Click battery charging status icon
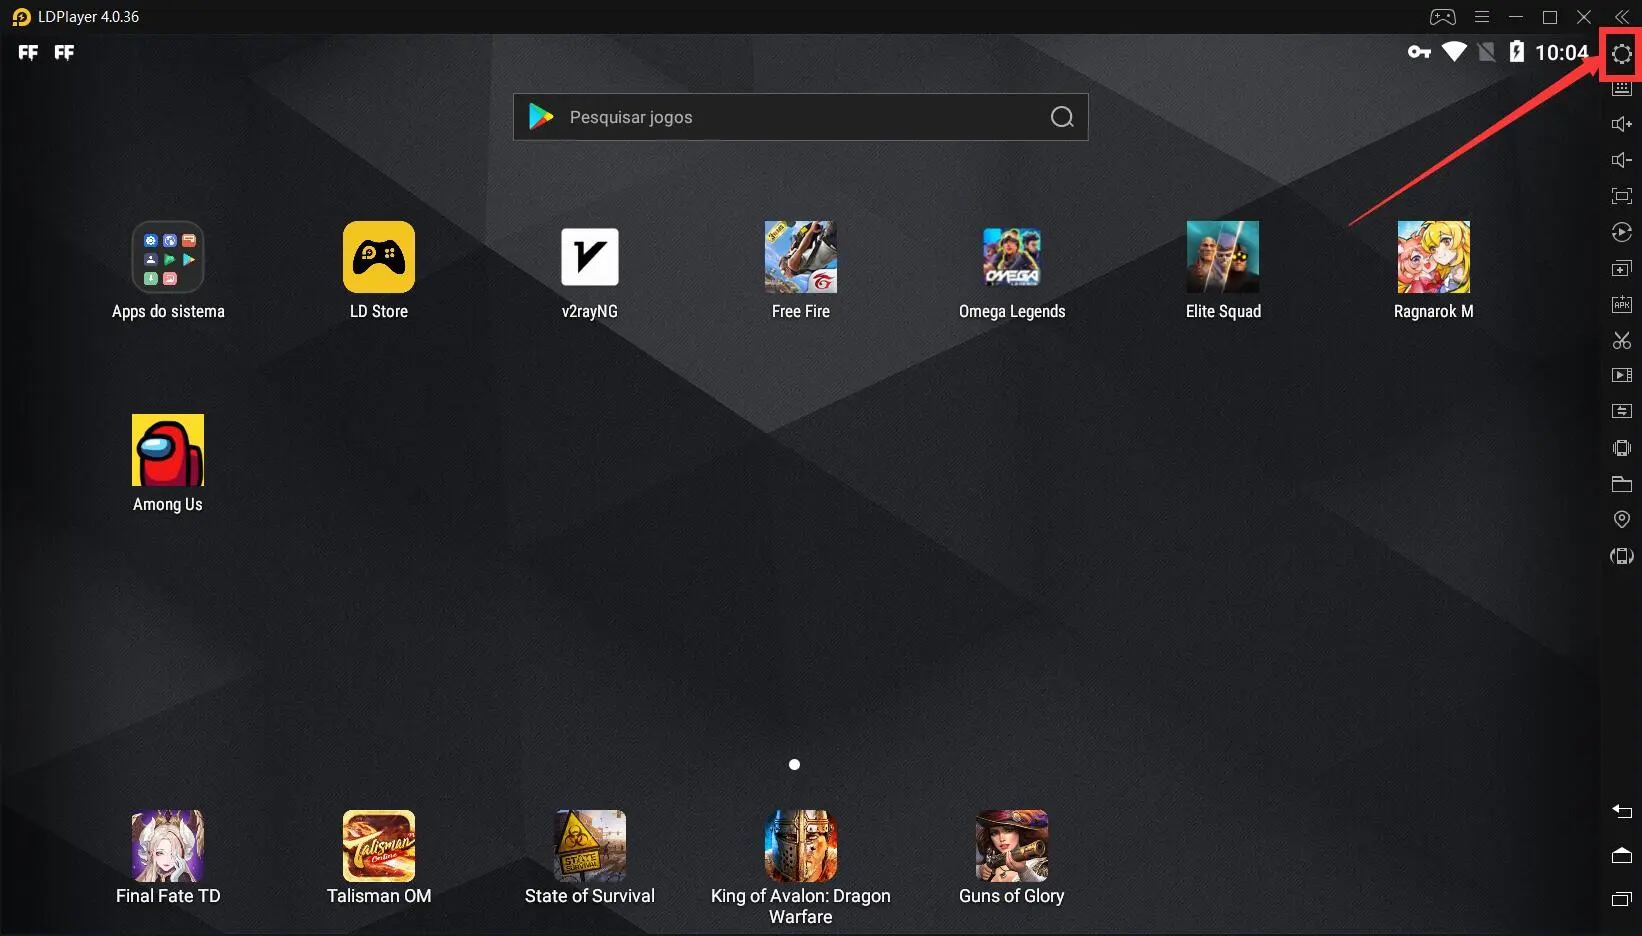Viewport: 1642px width, 936px height. (1517, 52)
